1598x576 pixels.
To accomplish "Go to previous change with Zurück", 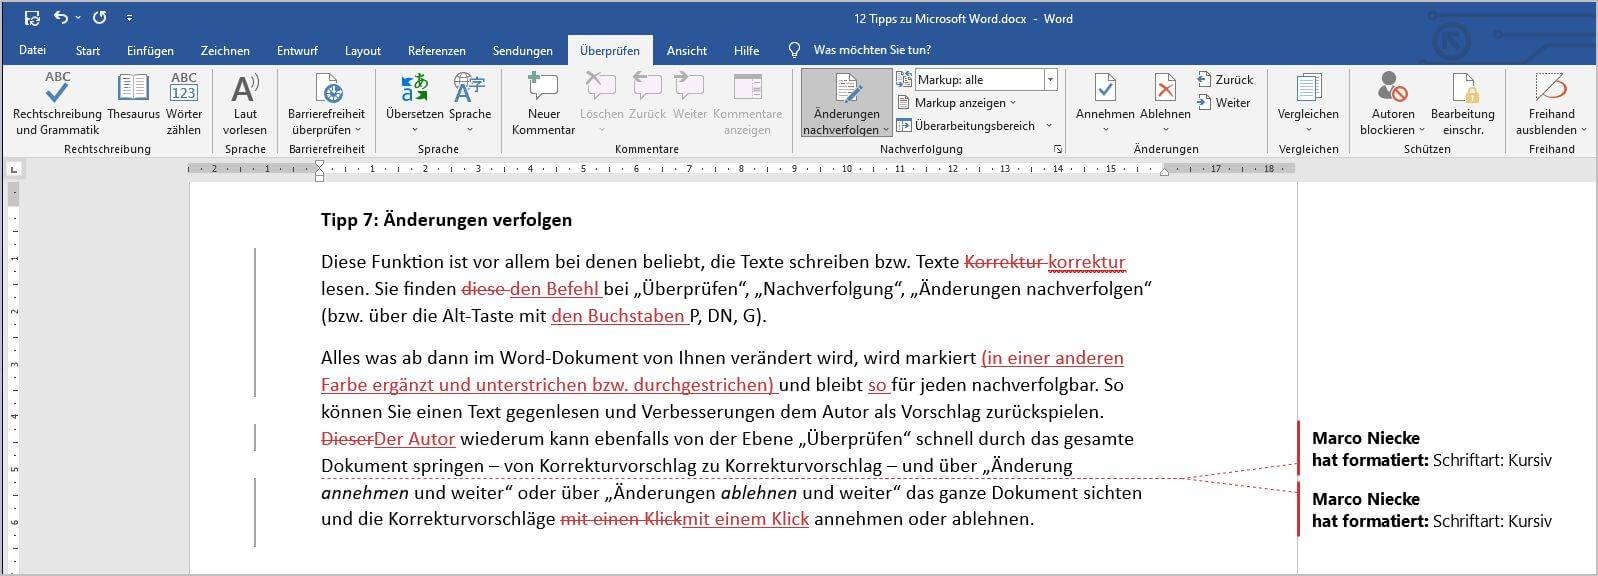I will (1225, 80).
